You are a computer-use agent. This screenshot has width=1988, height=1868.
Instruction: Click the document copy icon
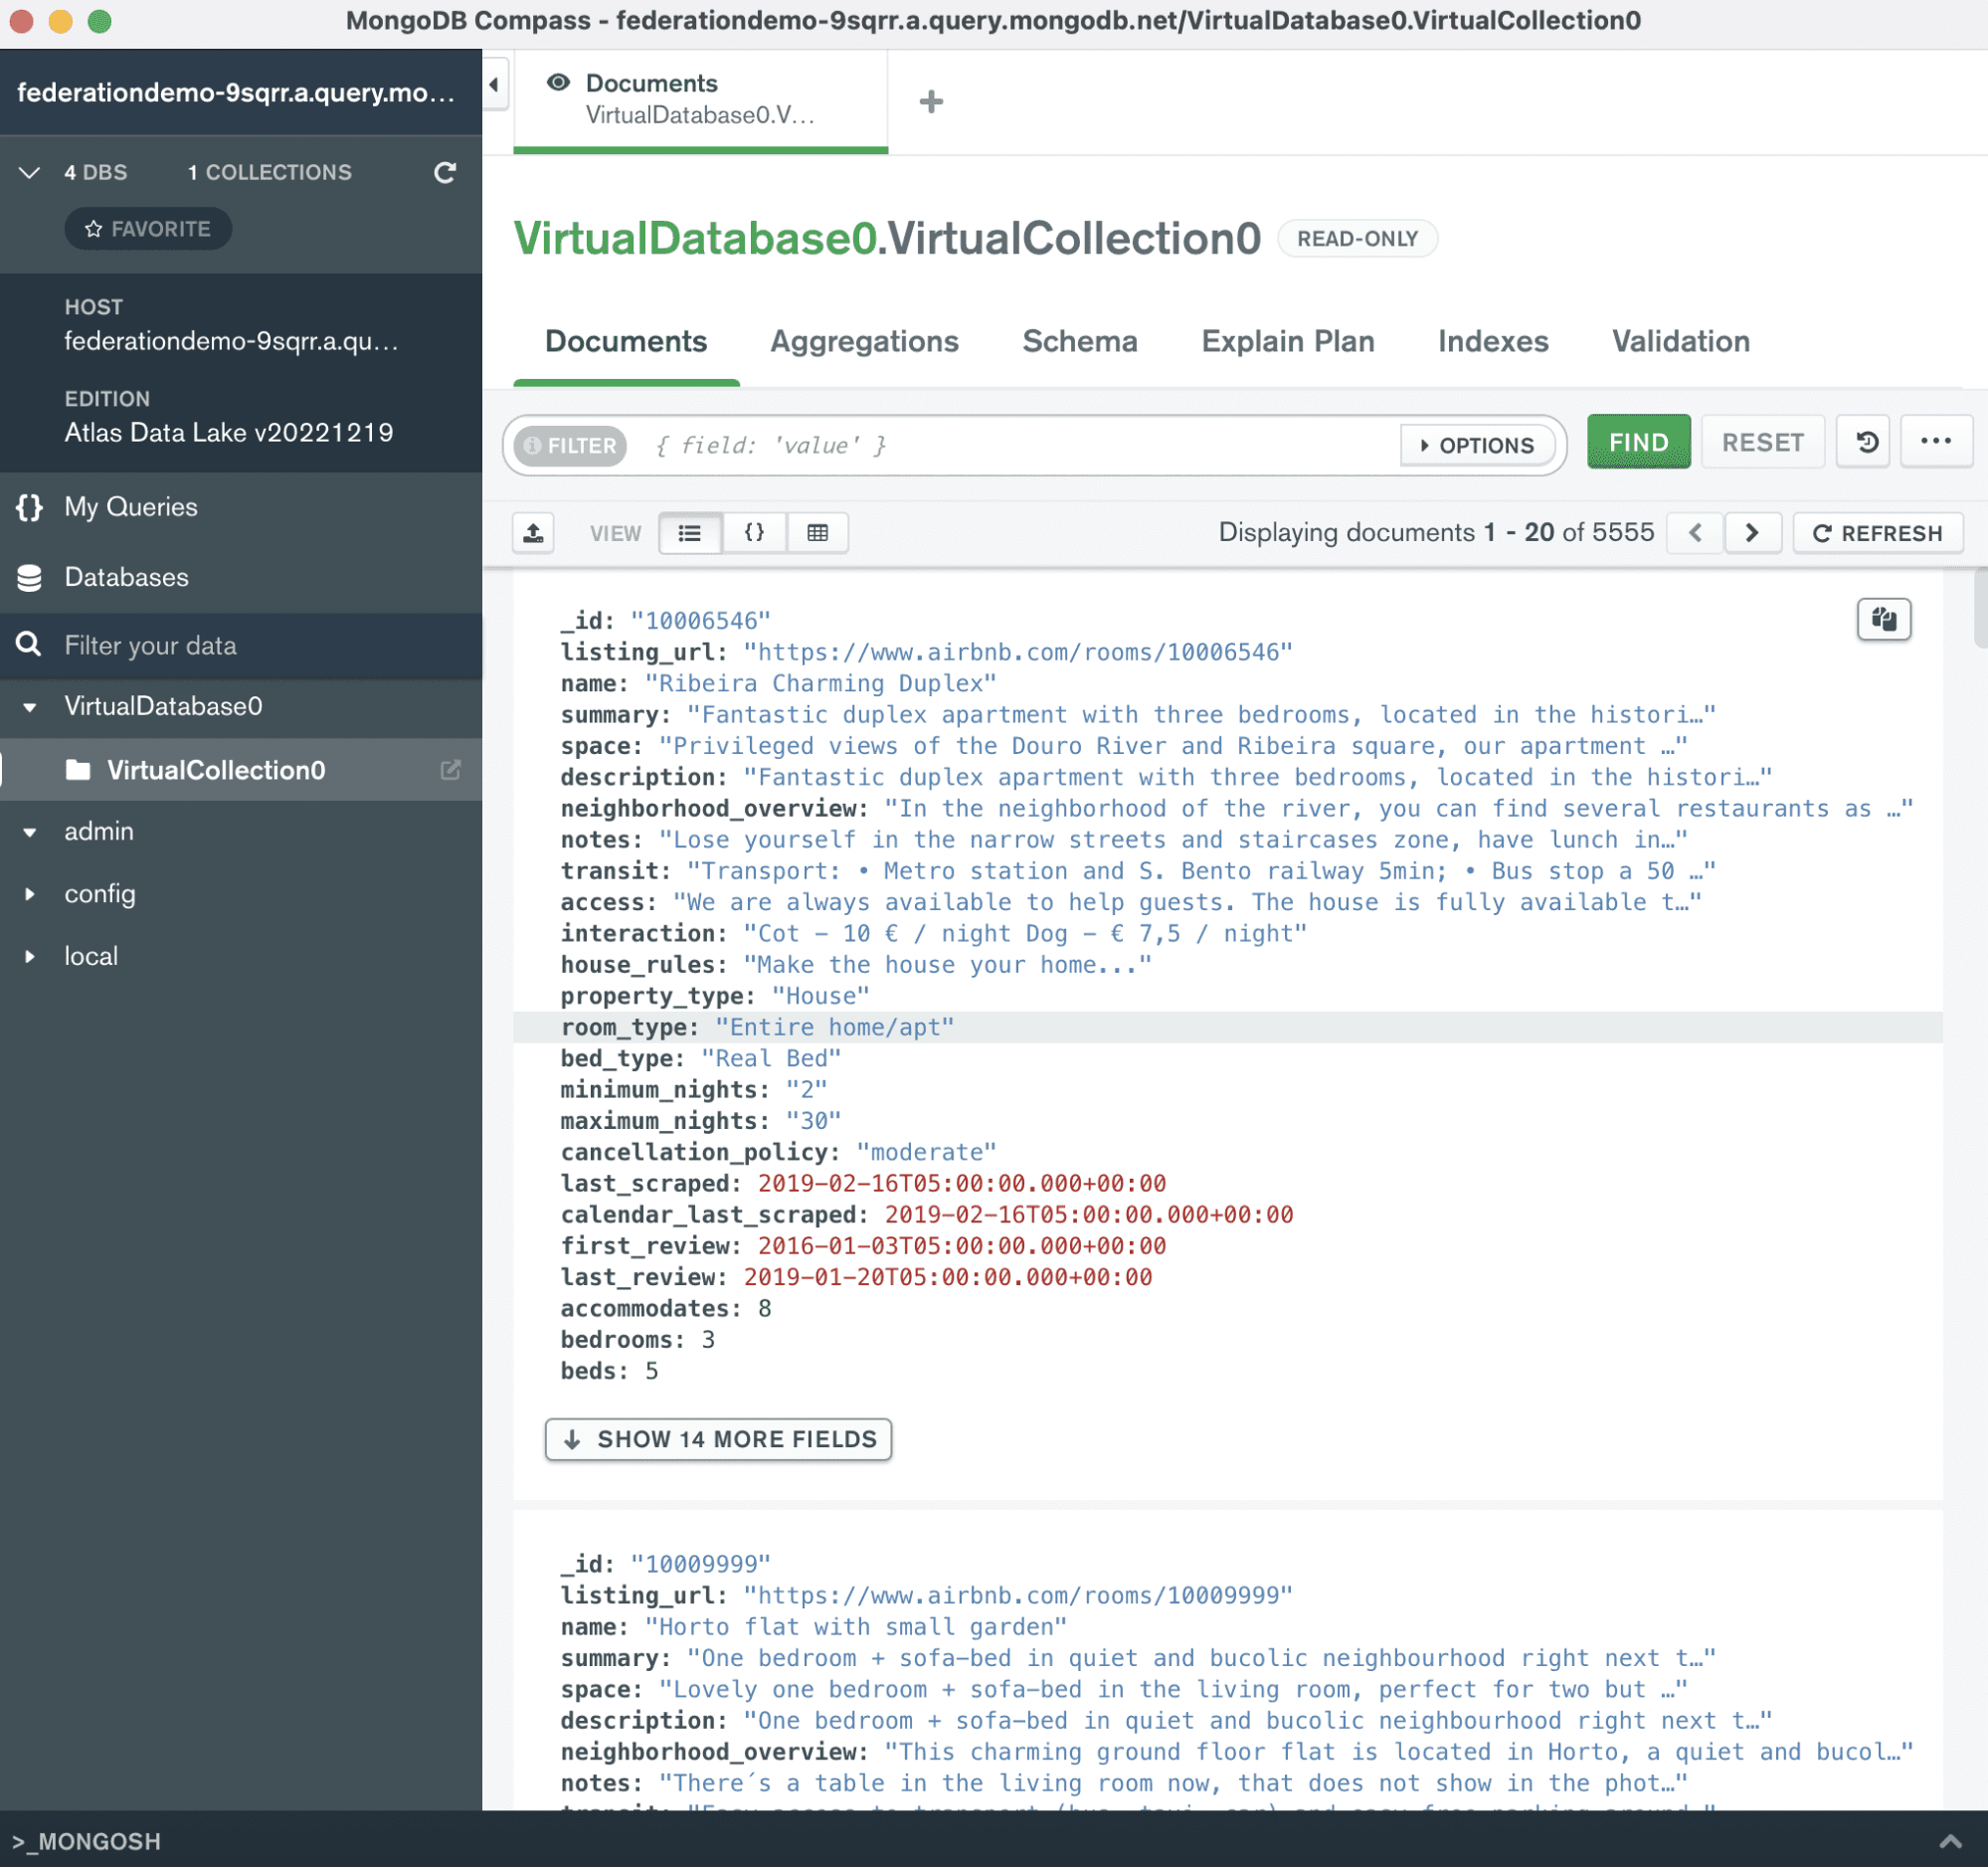[x=1885, y=618]
